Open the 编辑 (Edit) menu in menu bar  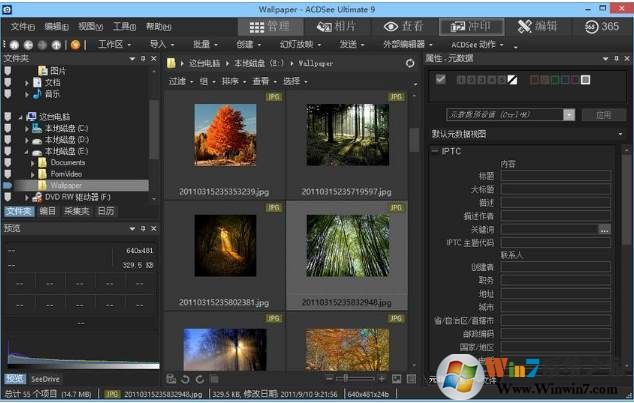point(56,27)
